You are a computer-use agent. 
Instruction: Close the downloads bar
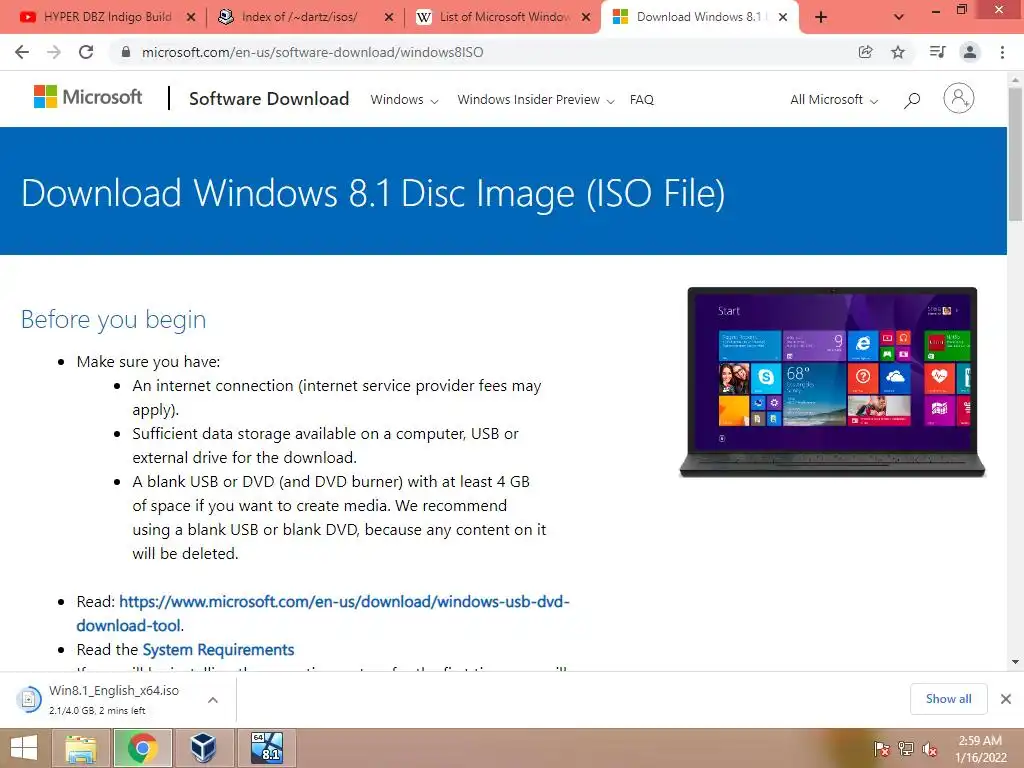coord(1006,699)
